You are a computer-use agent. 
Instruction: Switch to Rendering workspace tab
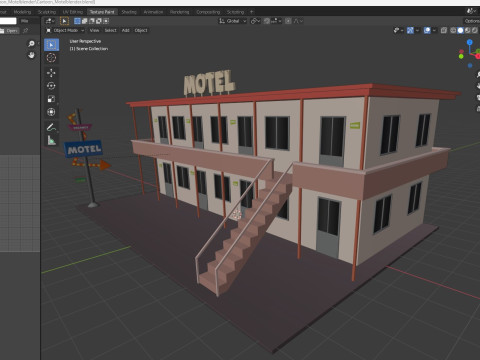(x=179, y=12)
